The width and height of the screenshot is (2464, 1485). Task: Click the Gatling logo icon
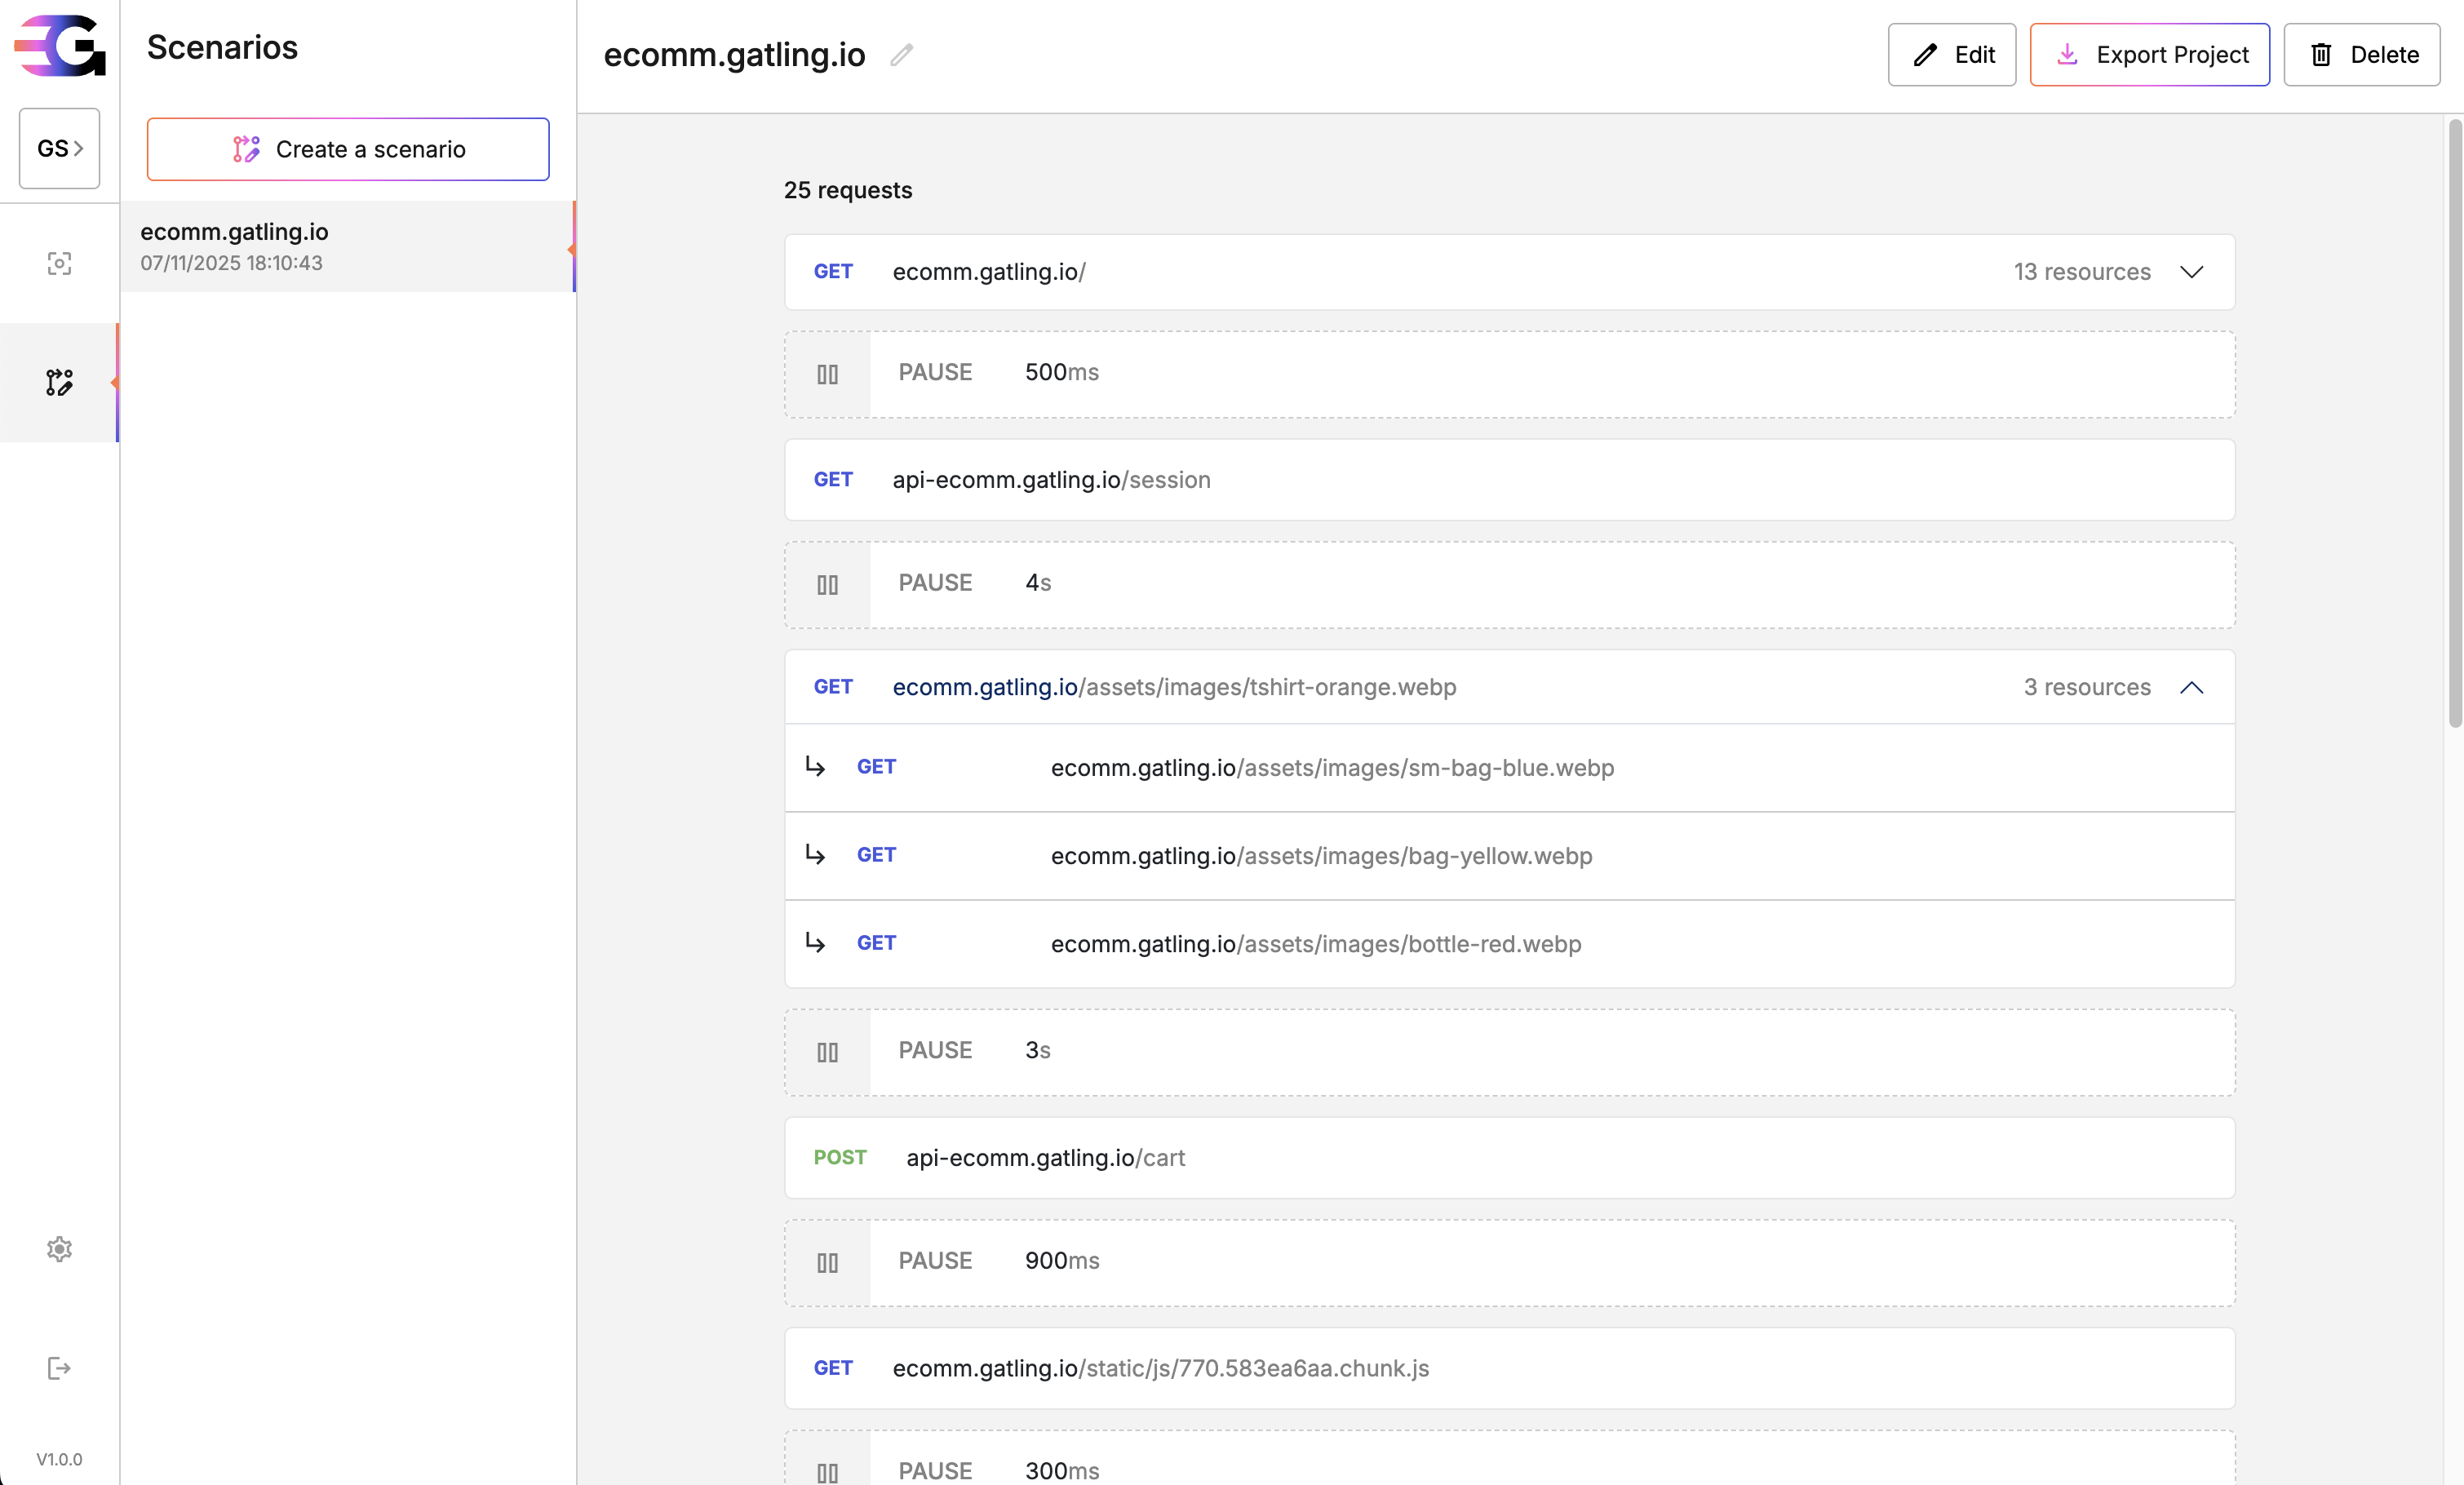point(60,46)
